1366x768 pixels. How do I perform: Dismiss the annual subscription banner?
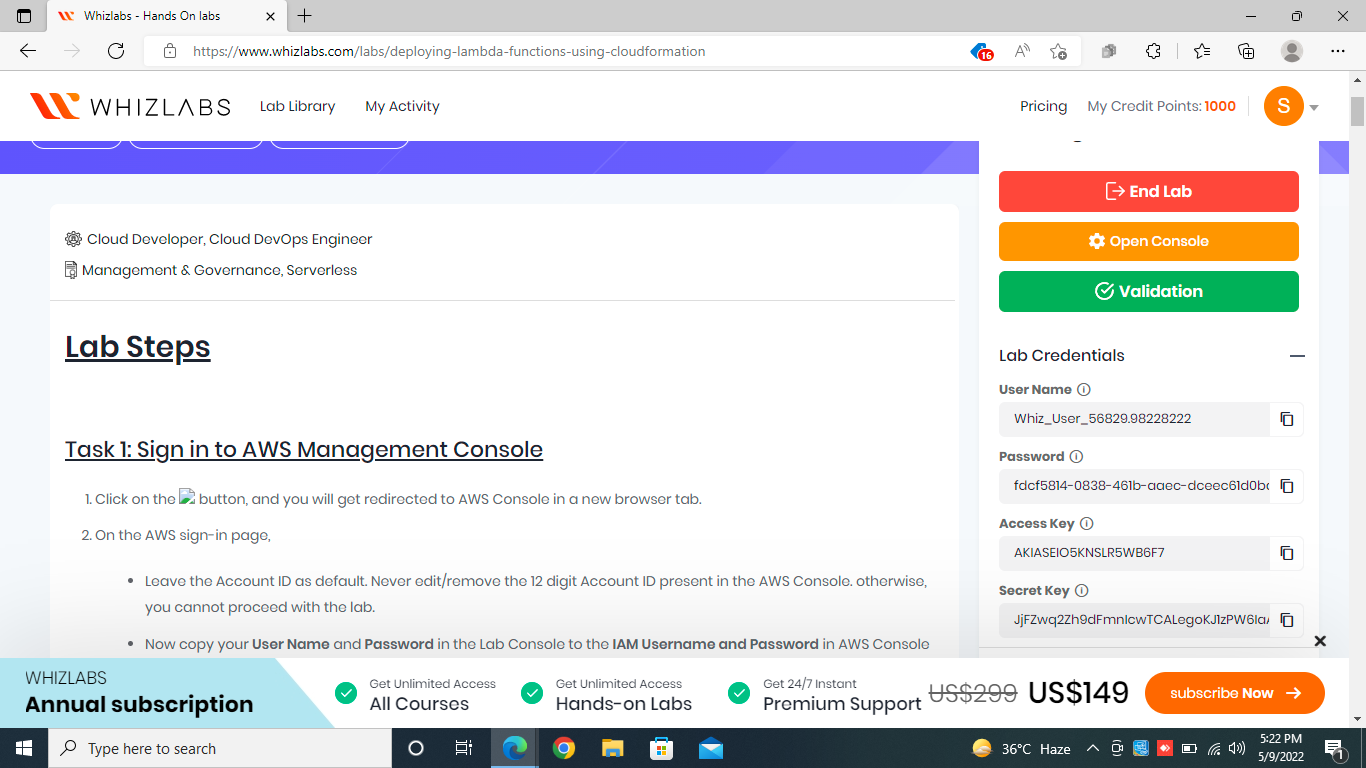click(x=1320, y=641)
